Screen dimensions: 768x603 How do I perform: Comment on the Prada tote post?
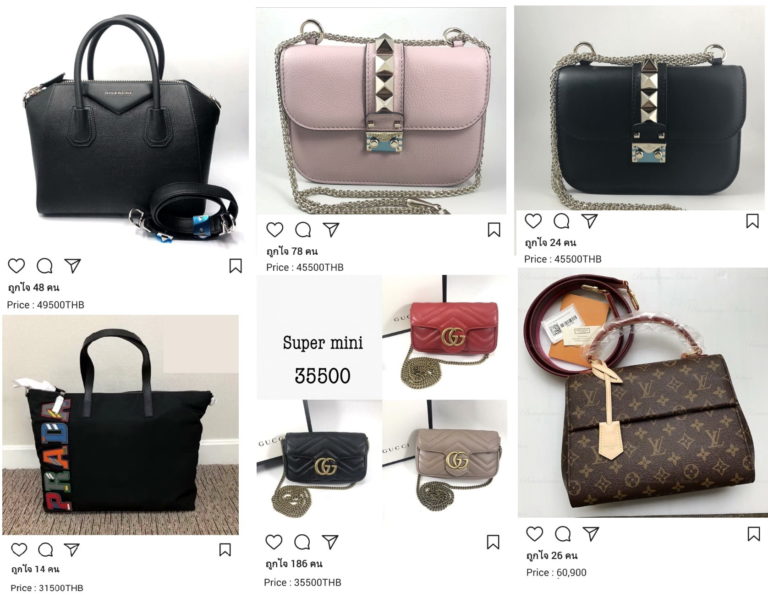click(x=46, y=550)
